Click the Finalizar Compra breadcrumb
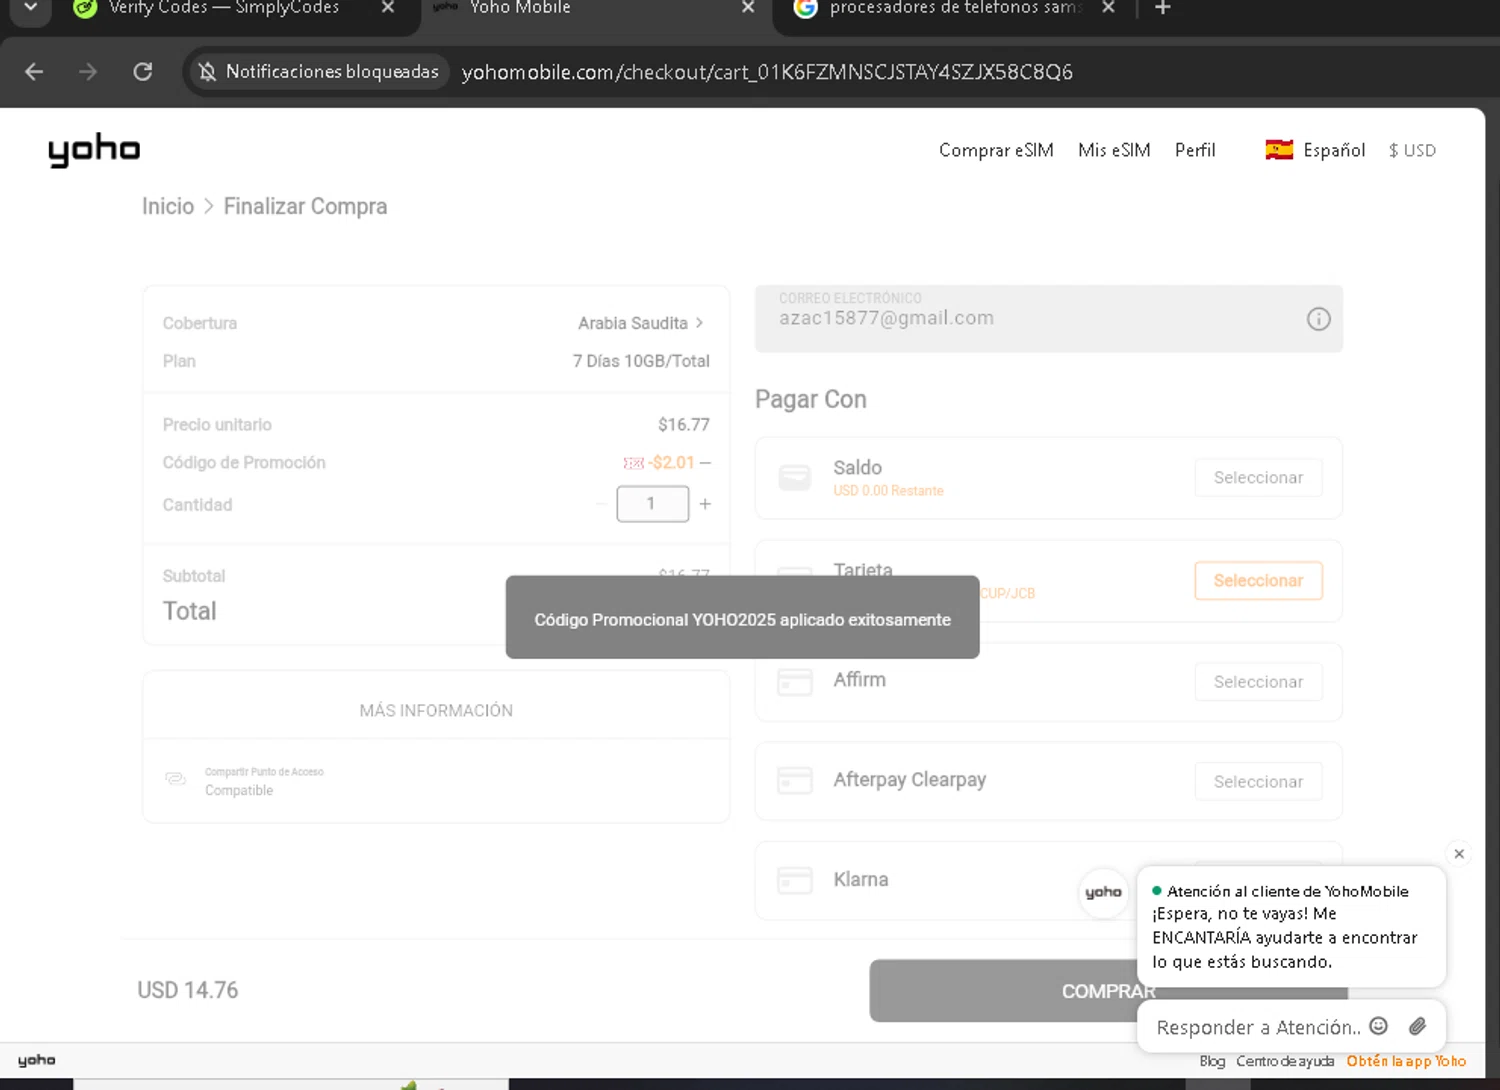This screenshot has width=1500, height=1090. (305, 206)
